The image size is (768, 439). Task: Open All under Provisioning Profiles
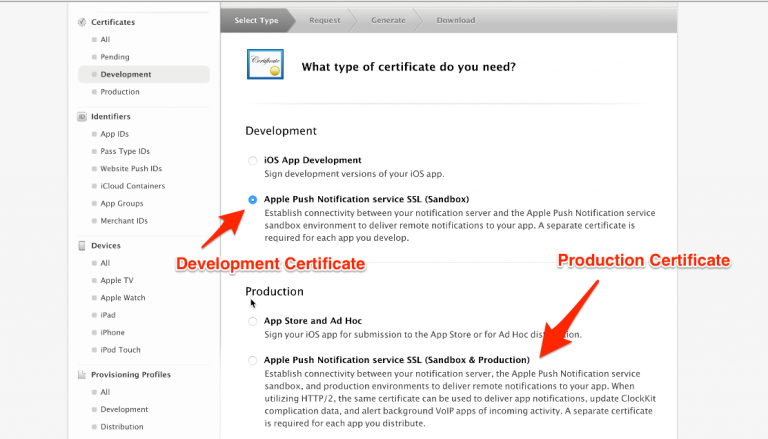pyautogui.click(x=105, y=392)
